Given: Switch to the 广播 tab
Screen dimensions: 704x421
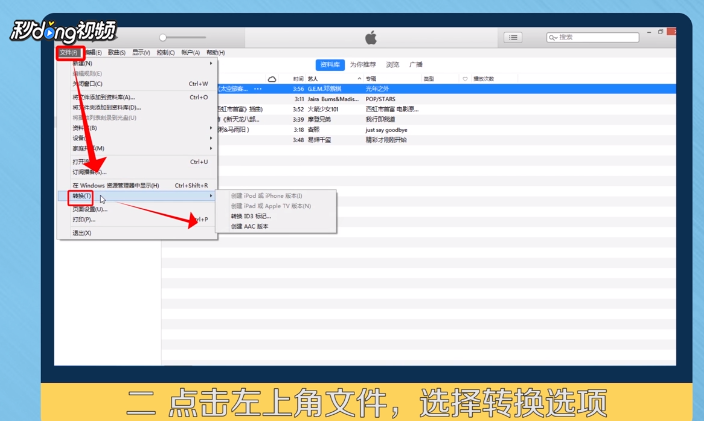Looking at the screenshot, I should [416, 65].
